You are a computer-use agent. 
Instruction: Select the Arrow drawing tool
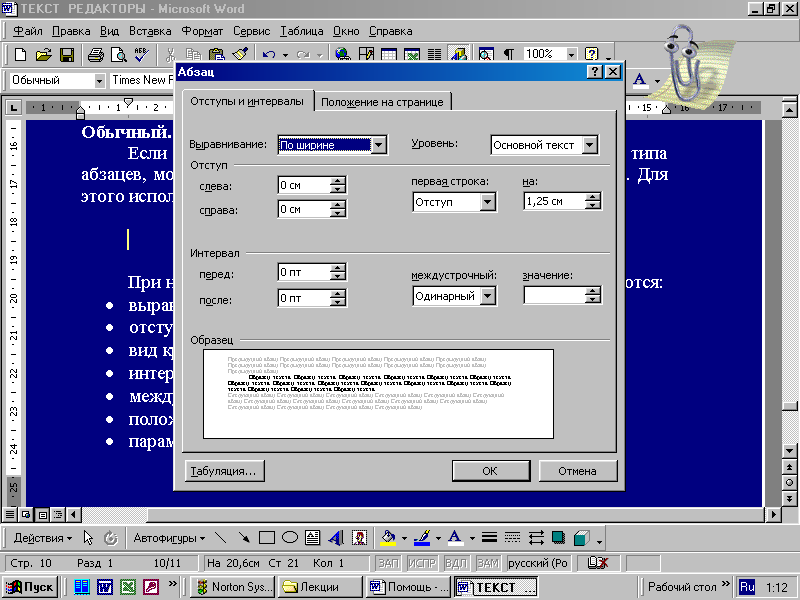244,538
